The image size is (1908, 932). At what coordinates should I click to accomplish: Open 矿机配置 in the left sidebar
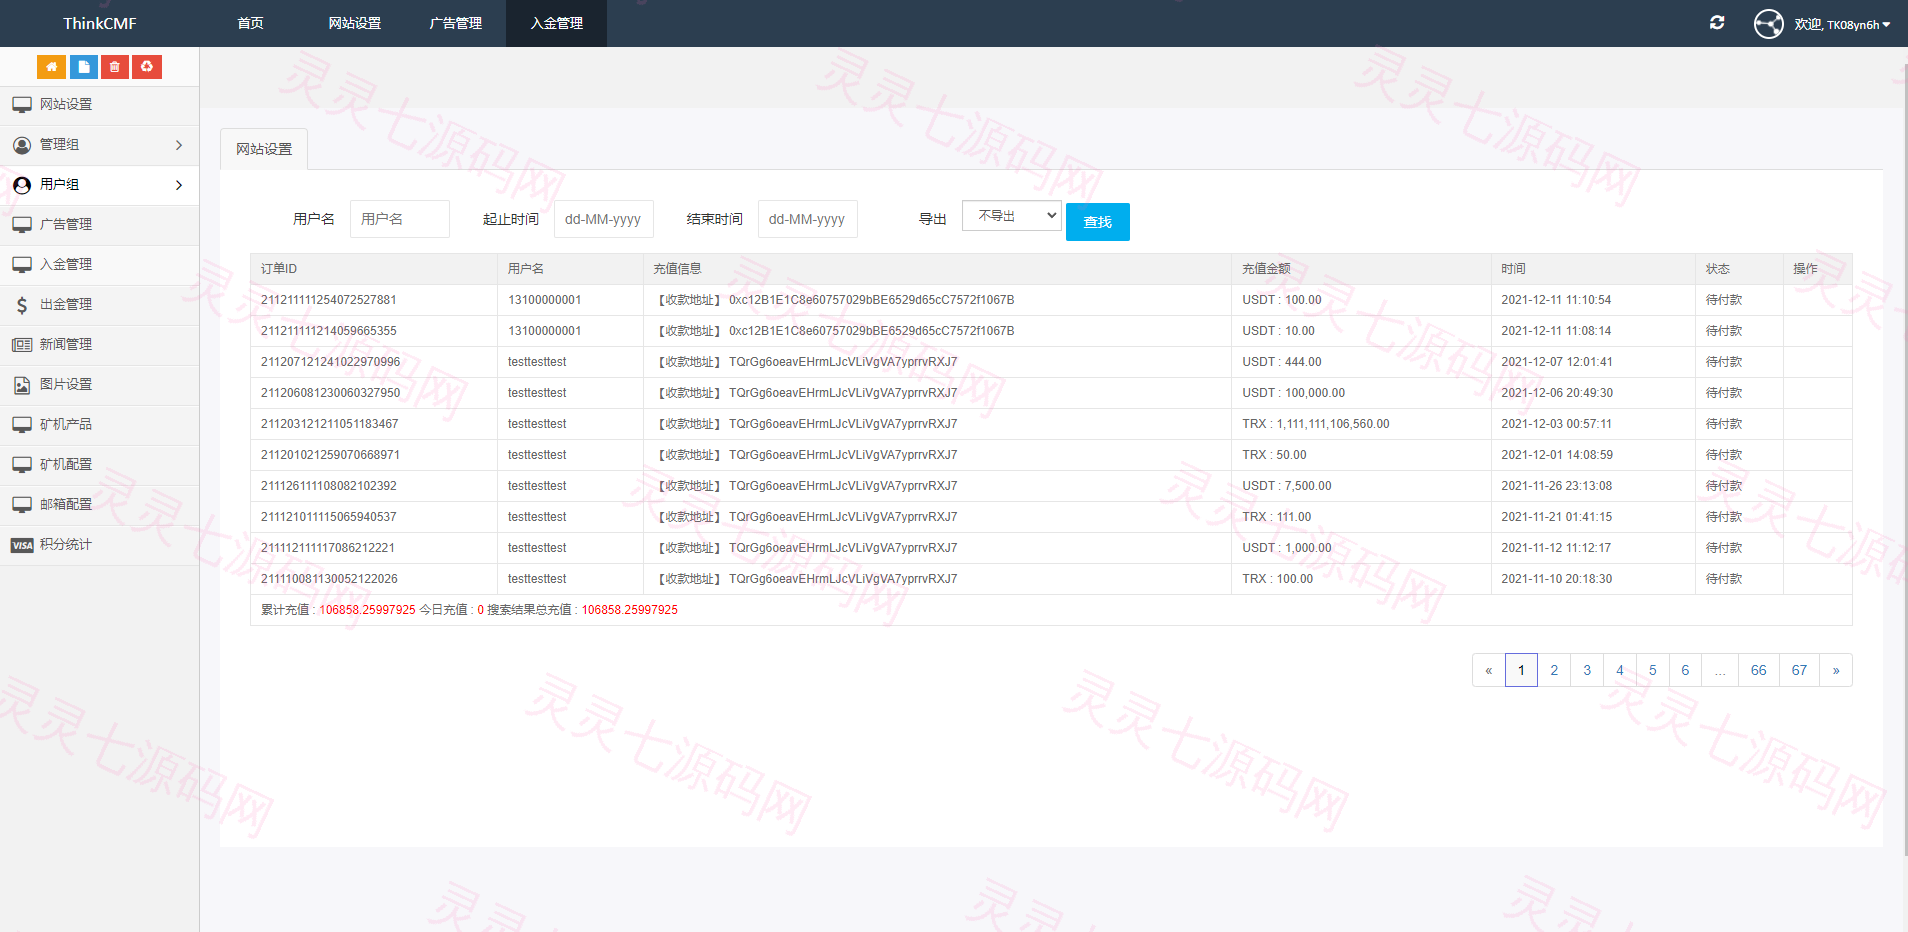click(x=100, y=465)
